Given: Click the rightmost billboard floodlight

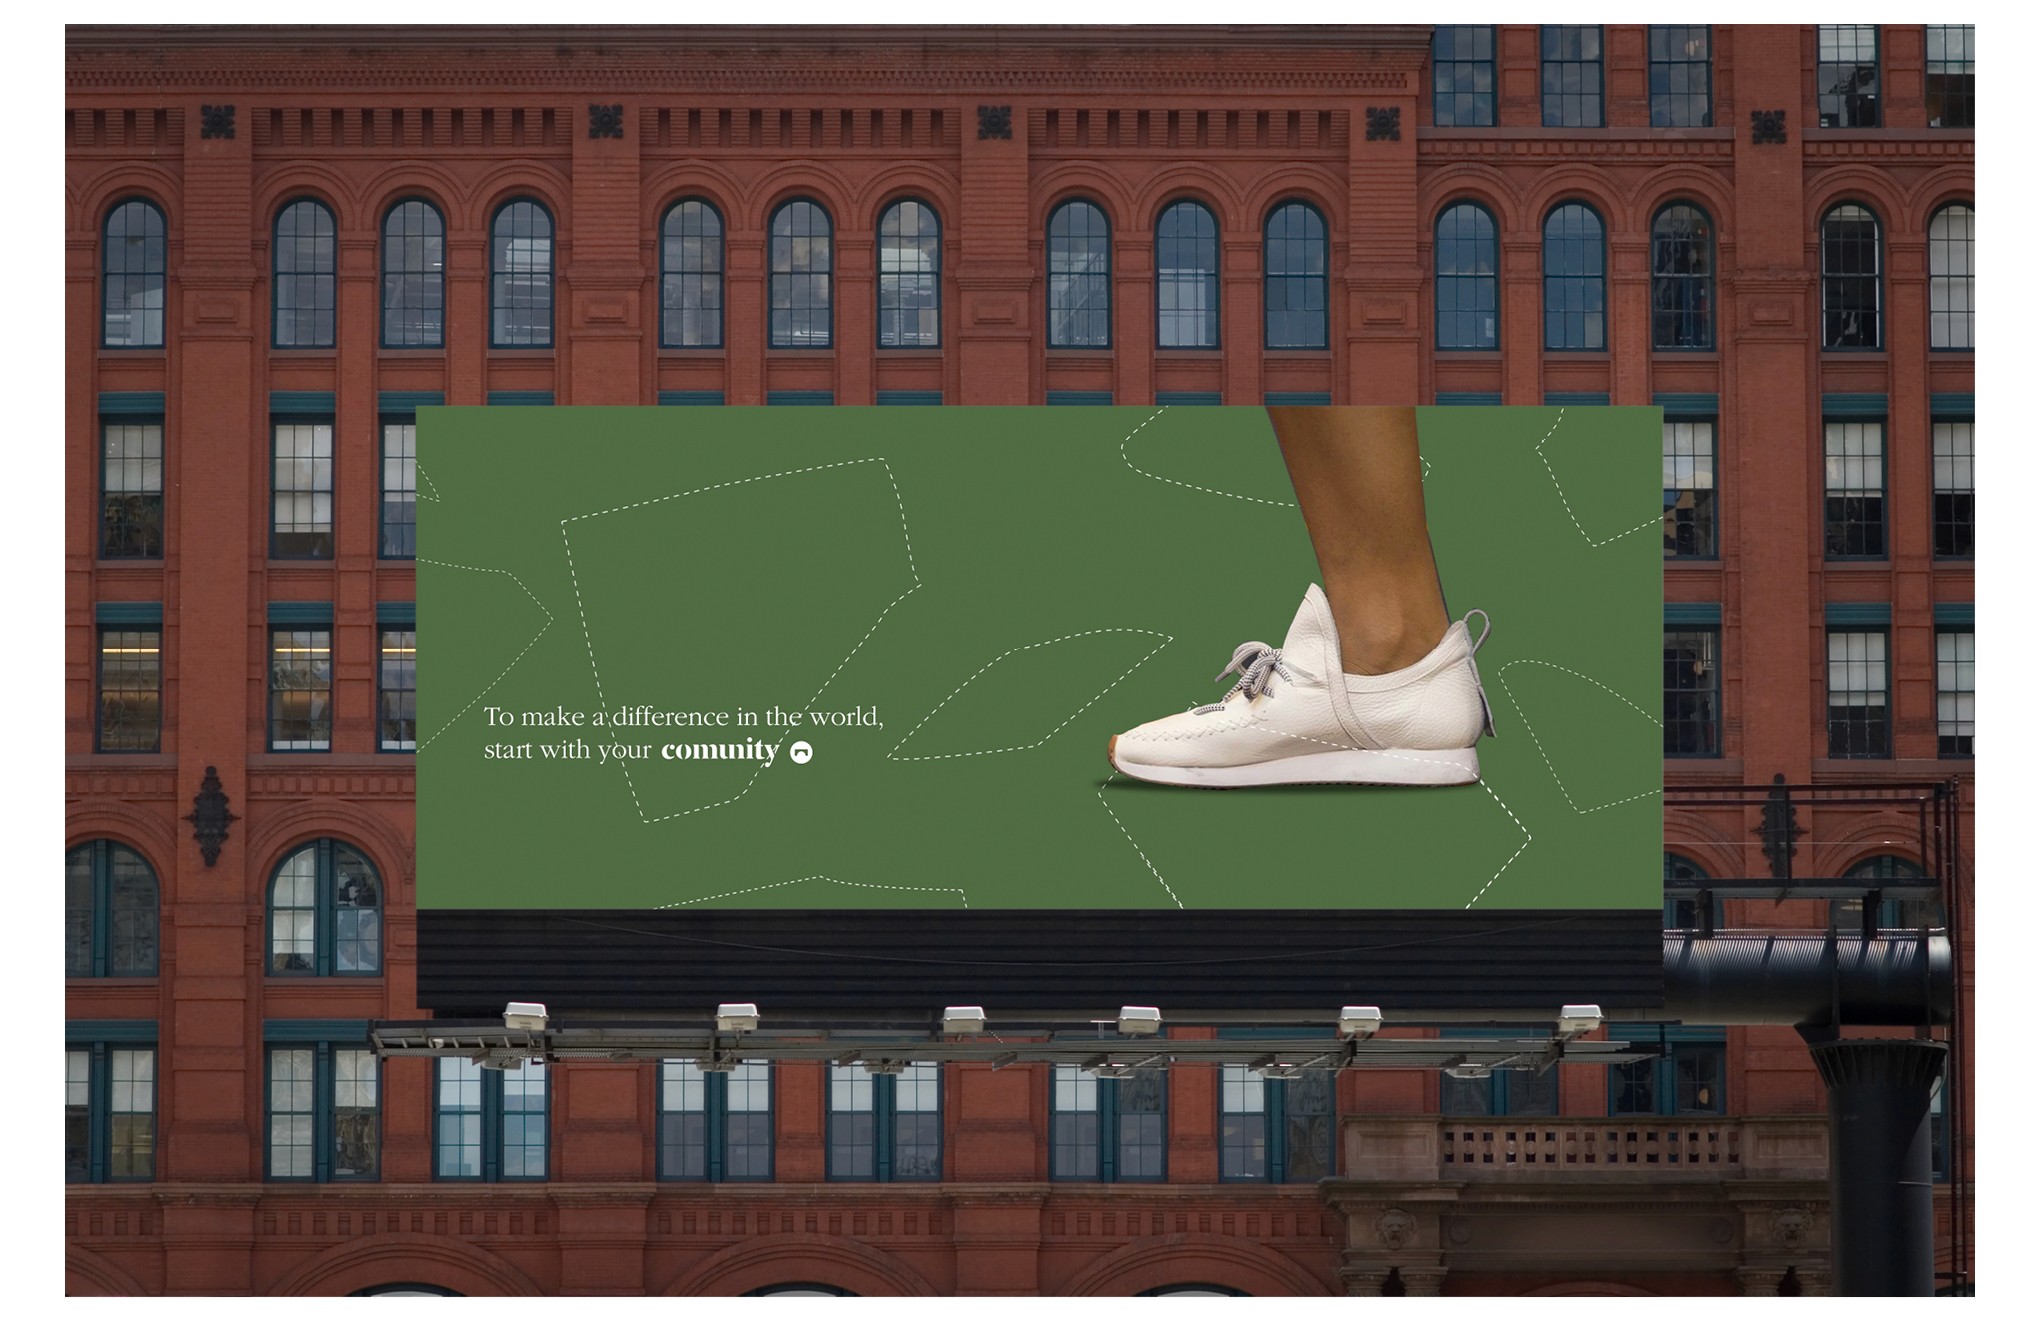Looking at the screenshot, I should pyautogui.click(x=1580, y=1019).
